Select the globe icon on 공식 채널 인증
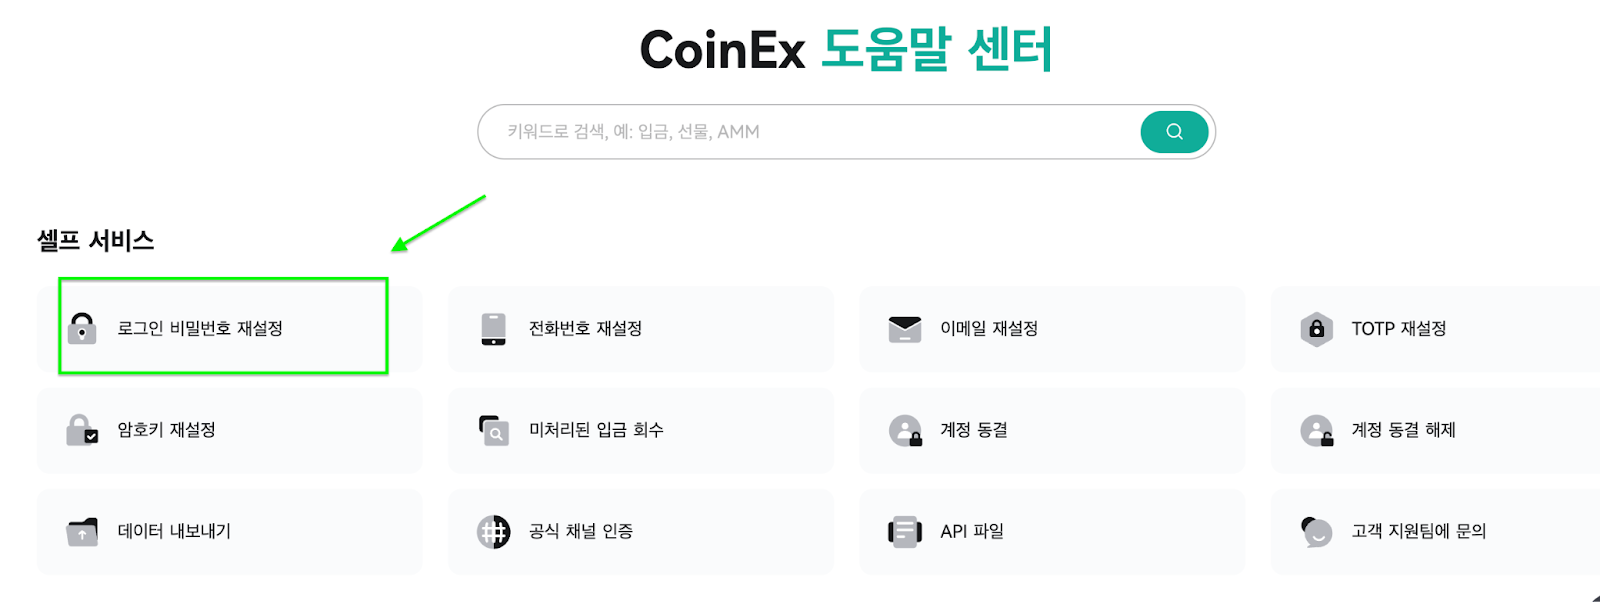 [493, 531]
